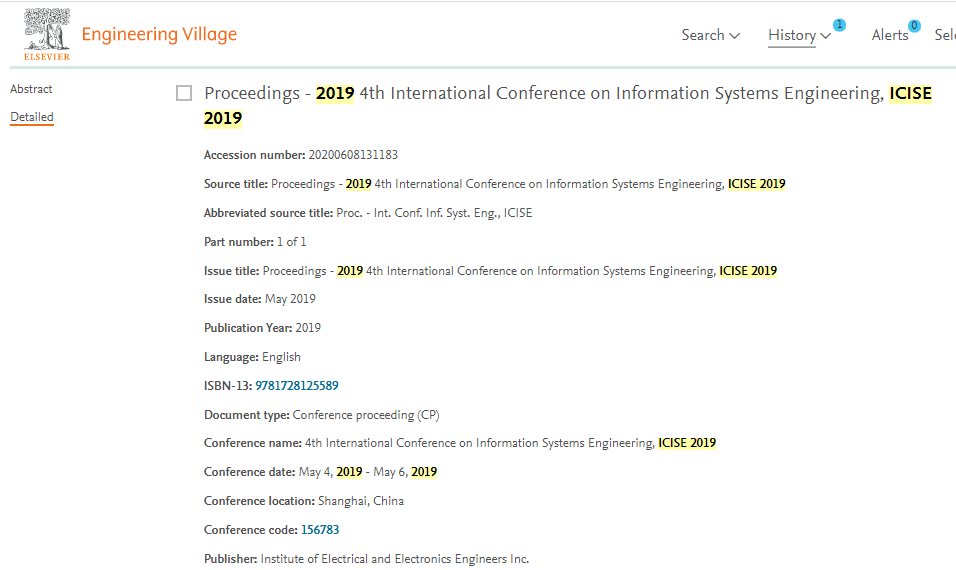Open the History dropdown menu

[799, 35]
